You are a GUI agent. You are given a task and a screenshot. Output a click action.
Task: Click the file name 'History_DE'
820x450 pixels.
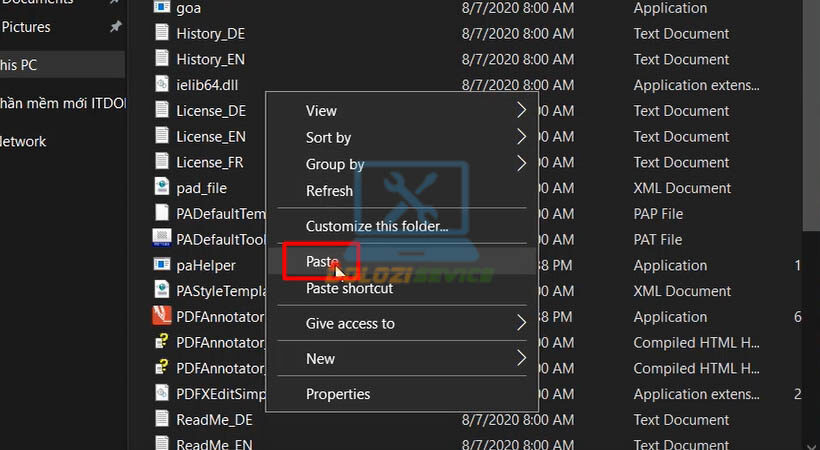(210, 33)
